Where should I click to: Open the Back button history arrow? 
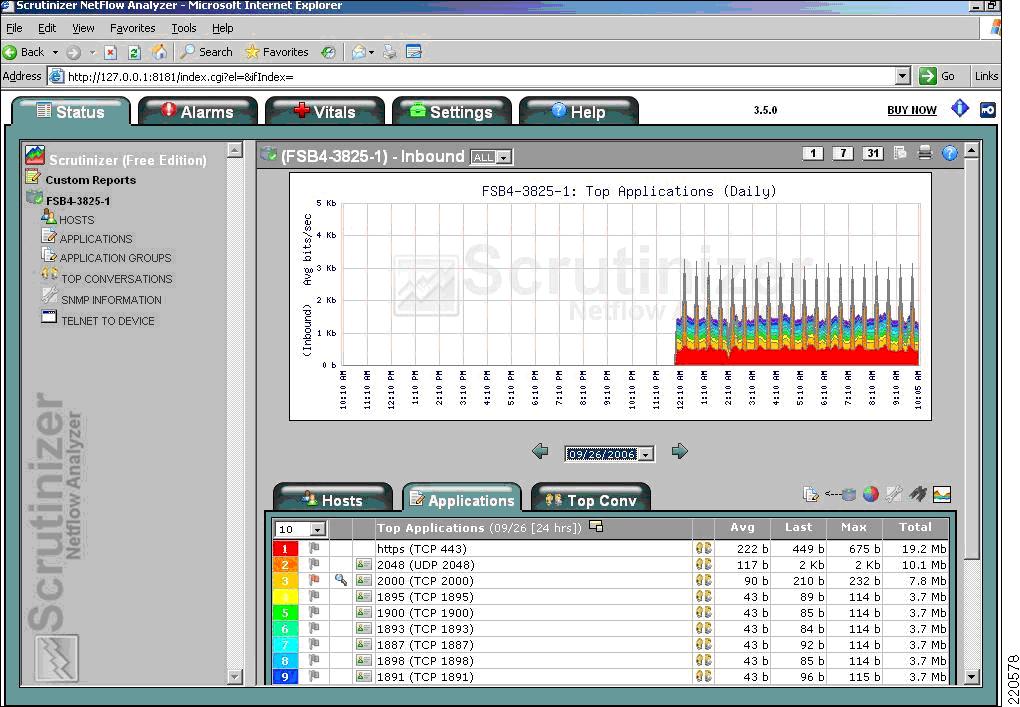(55, 52)
